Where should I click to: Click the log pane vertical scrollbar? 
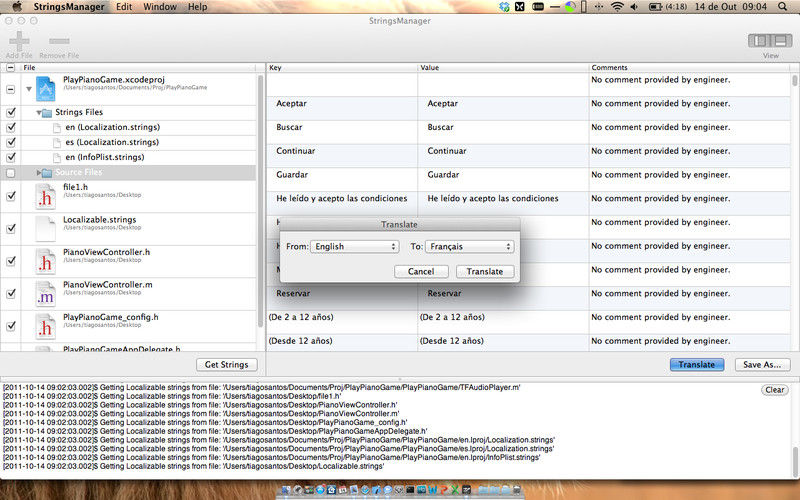(794, 460)
